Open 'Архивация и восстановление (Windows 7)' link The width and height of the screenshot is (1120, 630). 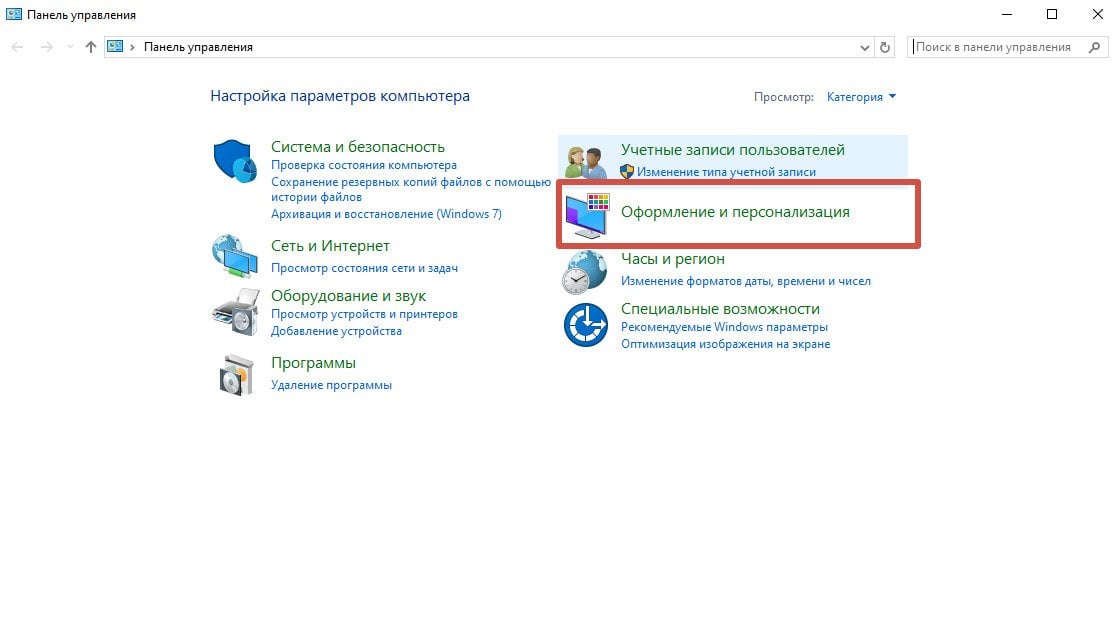[x=386, y=214]
